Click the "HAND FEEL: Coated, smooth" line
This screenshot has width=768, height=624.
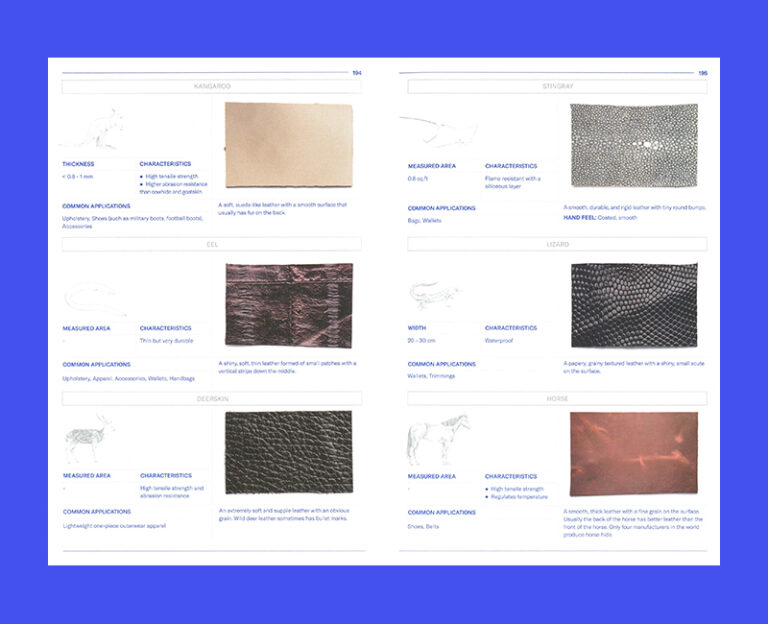tap(600, 217)
